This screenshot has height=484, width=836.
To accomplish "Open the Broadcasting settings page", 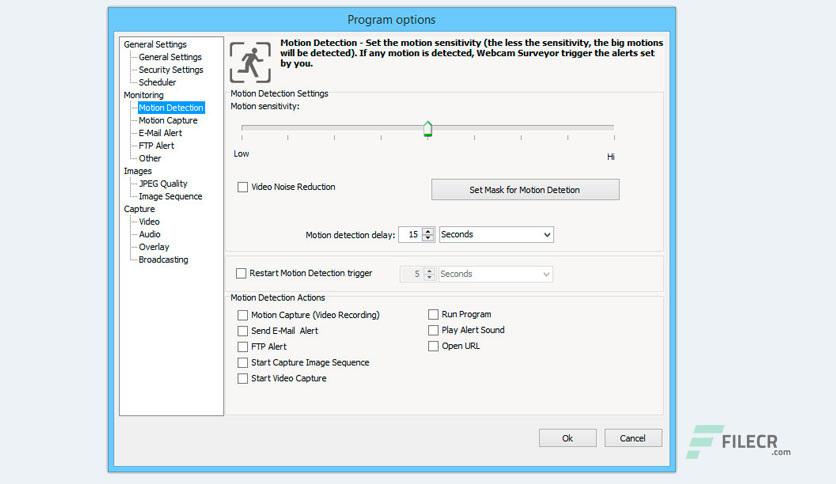I will 163,260.
